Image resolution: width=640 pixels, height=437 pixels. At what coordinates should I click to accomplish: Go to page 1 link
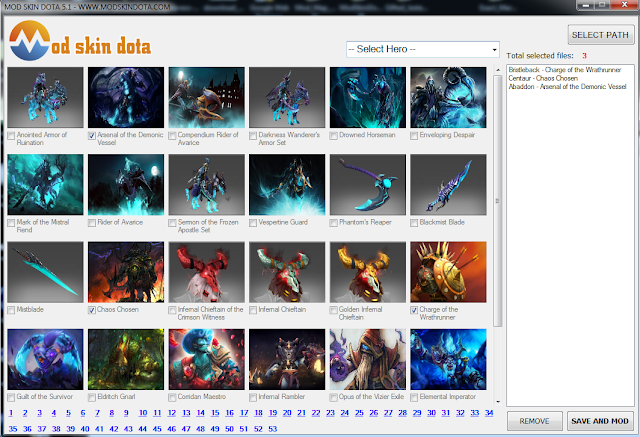11,413
